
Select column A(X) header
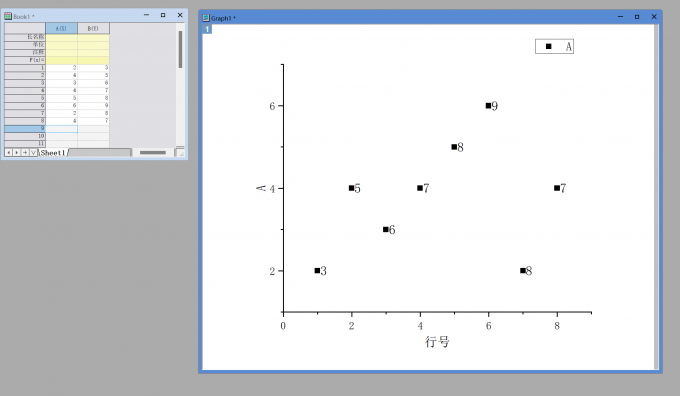[x=61, y=28]
